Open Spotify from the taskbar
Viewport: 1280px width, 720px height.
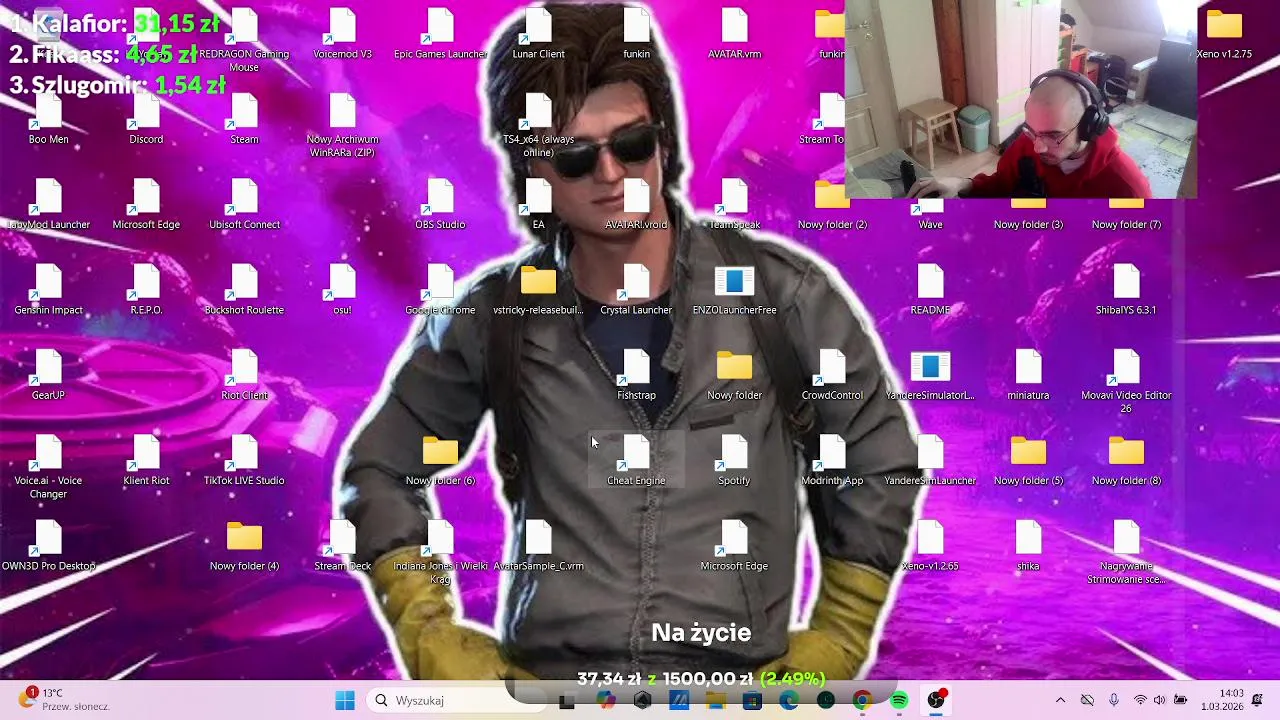point(899,700)
